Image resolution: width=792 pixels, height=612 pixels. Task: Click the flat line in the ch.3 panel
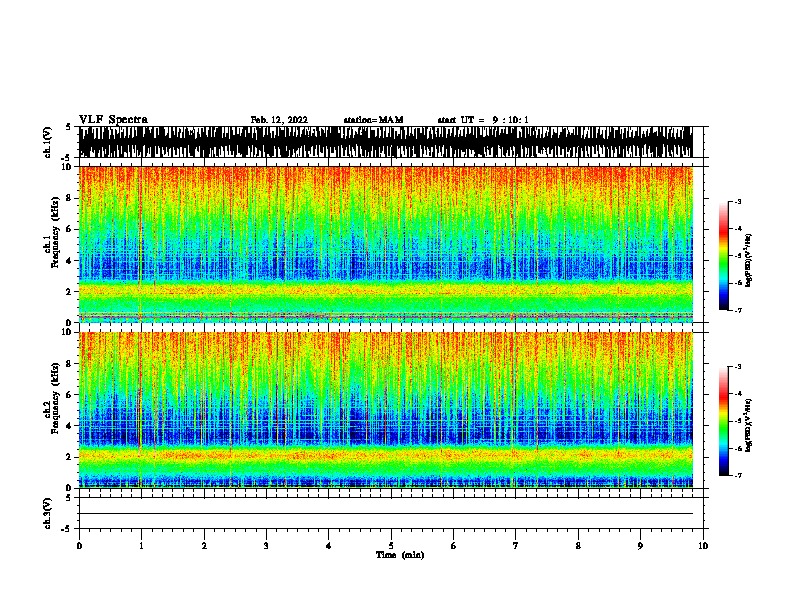[385, 514]
